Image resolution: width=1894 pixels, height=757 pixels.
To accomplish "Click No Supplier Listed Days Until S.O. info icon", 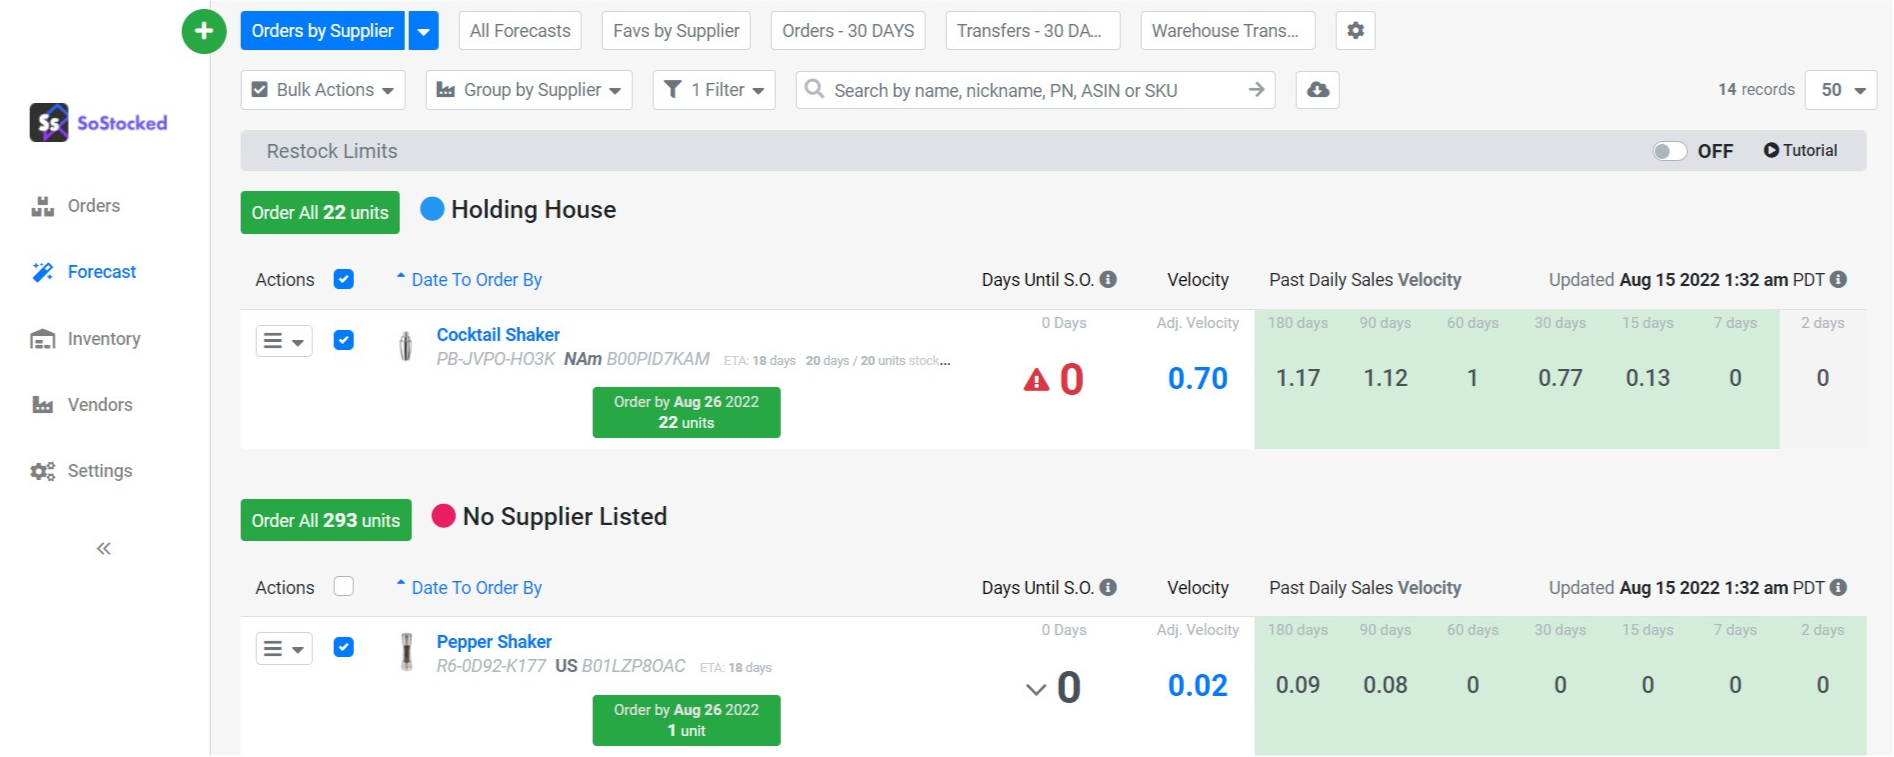I will coord(1108,588).
